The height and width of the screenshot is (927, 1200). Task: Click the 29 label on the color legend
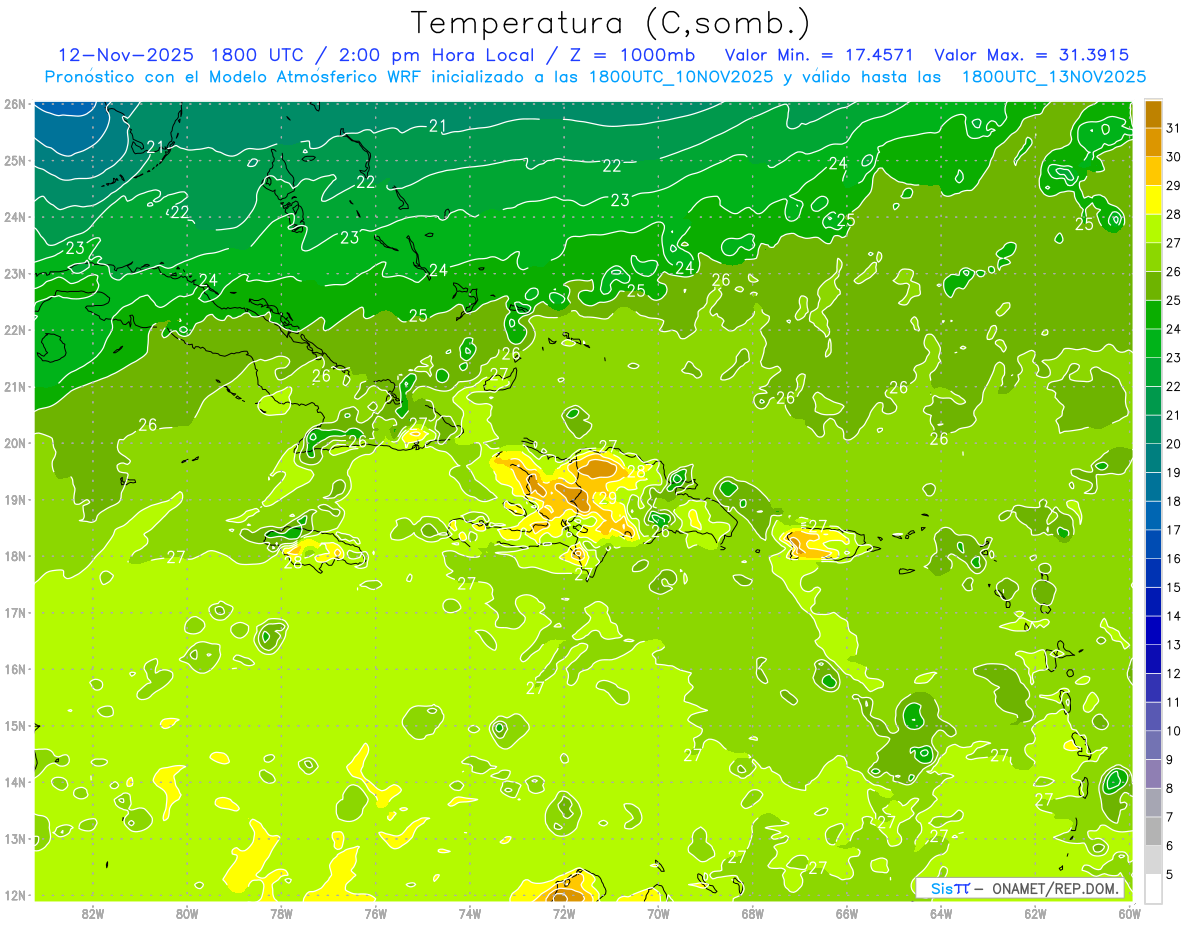[1173, 186]
